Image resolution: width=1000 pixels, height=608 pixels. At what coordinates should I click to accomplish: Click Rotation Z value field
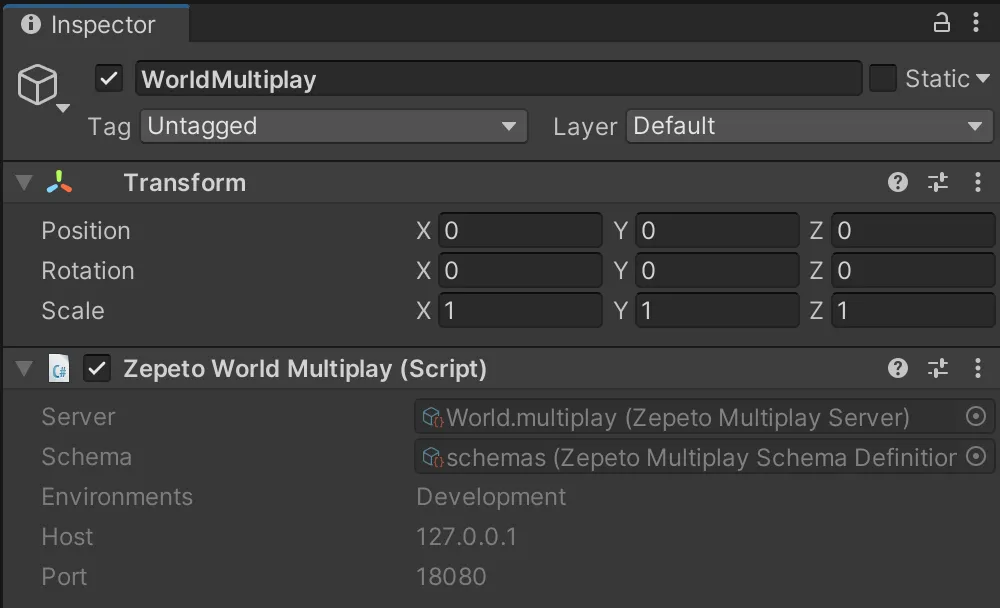tap(913, 271)
